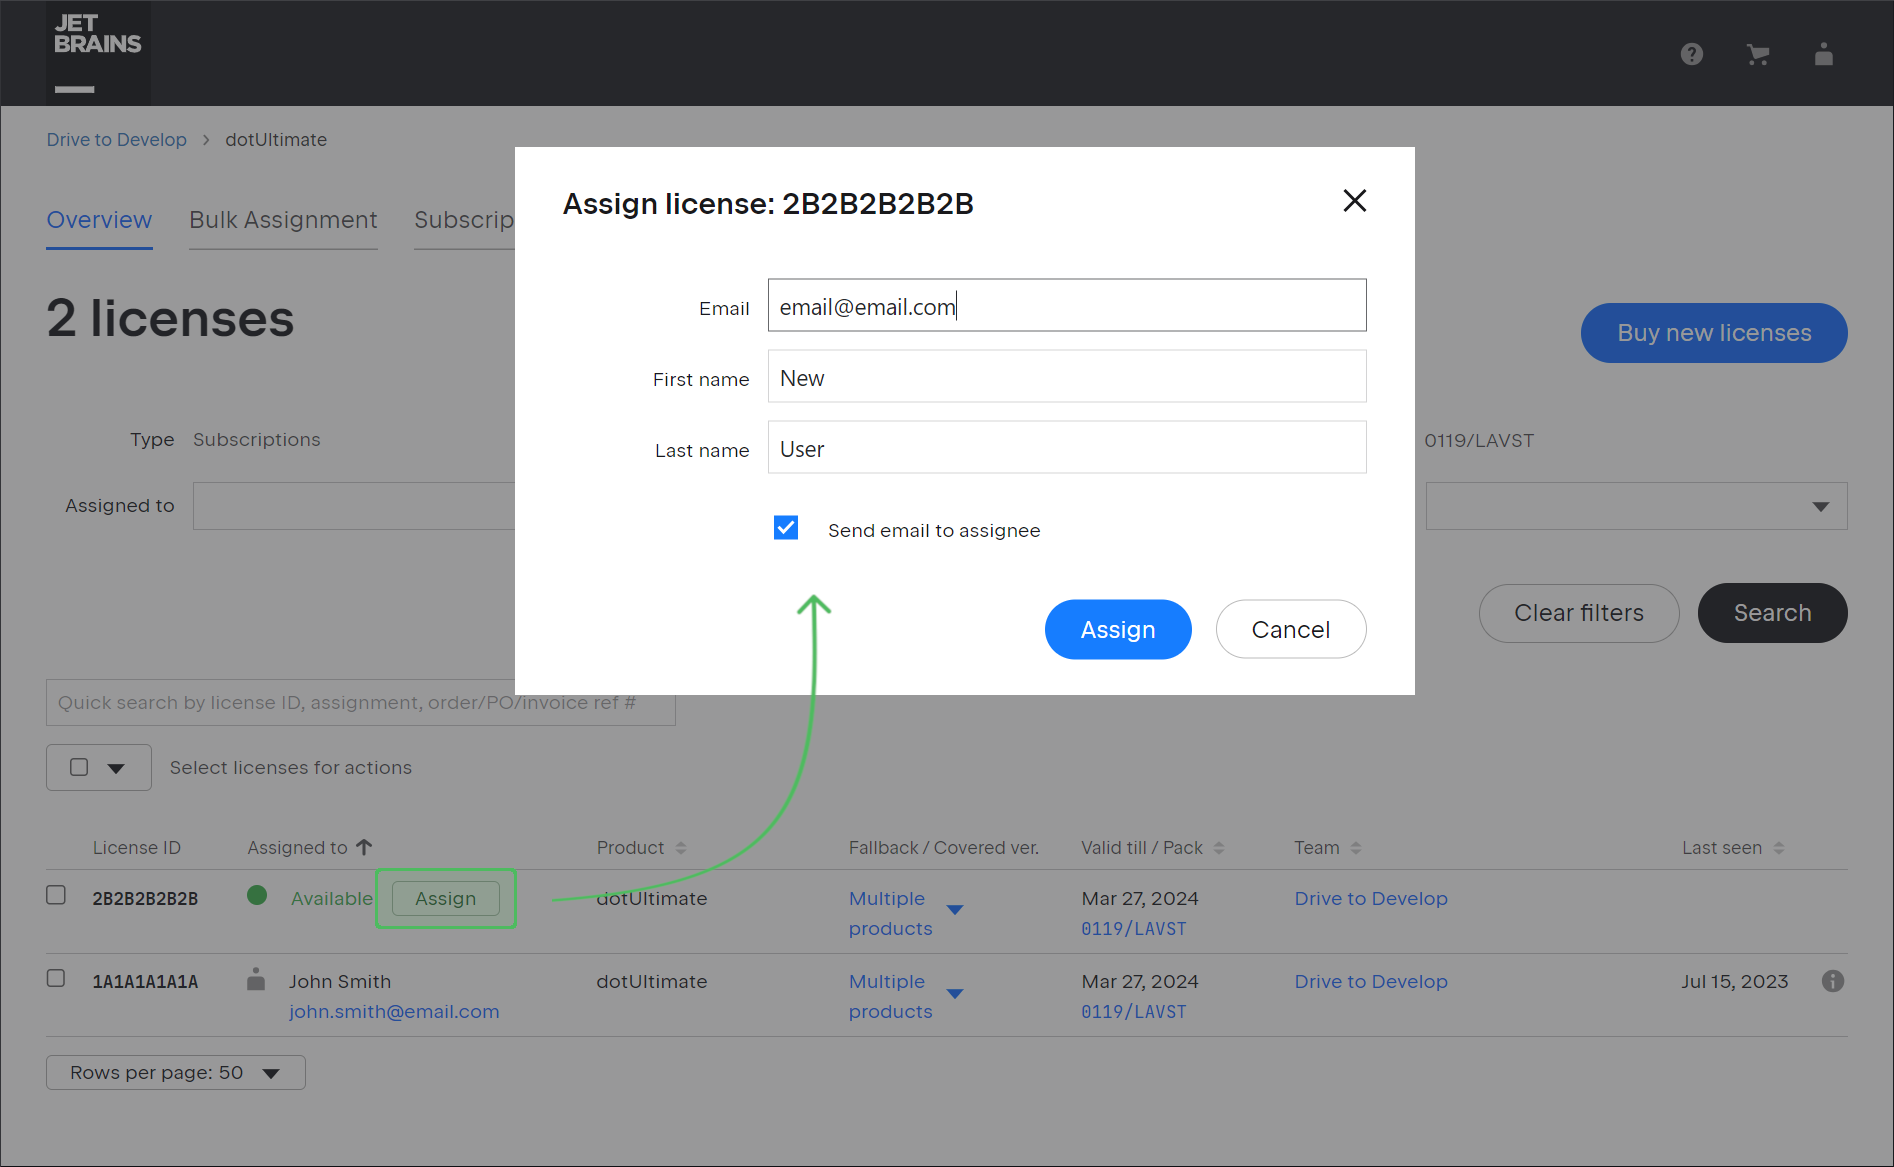Click license ID 2B2B2B2B2B text

point(145,898)
